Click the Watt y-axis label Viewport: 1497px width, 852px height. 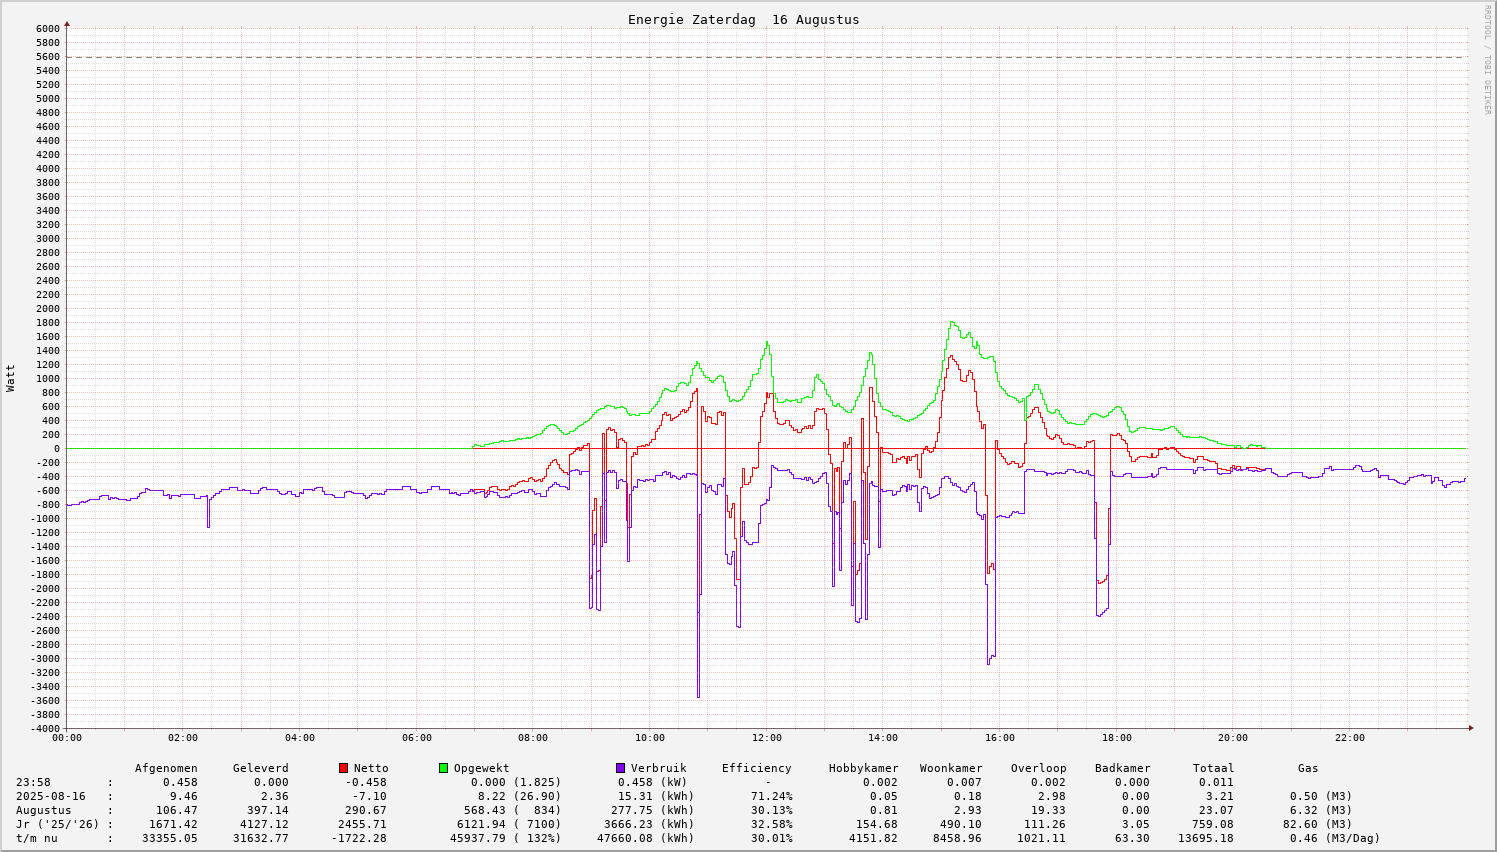pos(11,378)
